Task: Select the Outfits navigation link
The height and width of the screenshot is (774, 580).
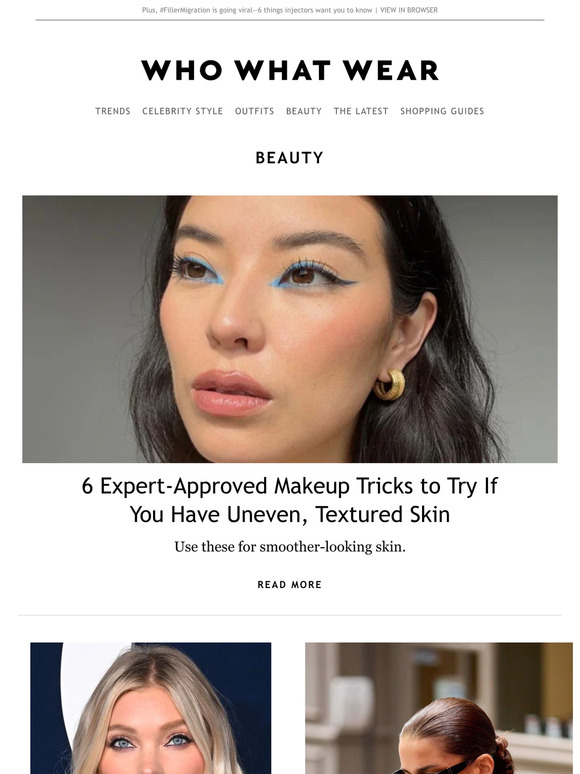Action: 254,111
